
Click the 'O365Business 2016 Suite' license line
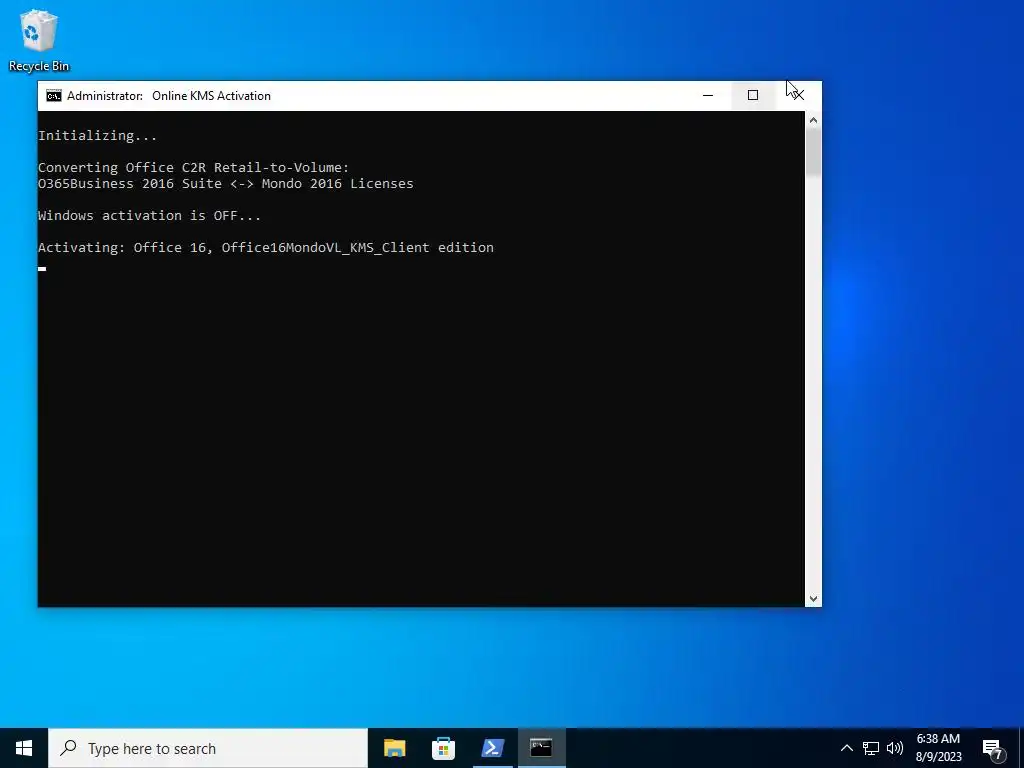pos(225,184)
